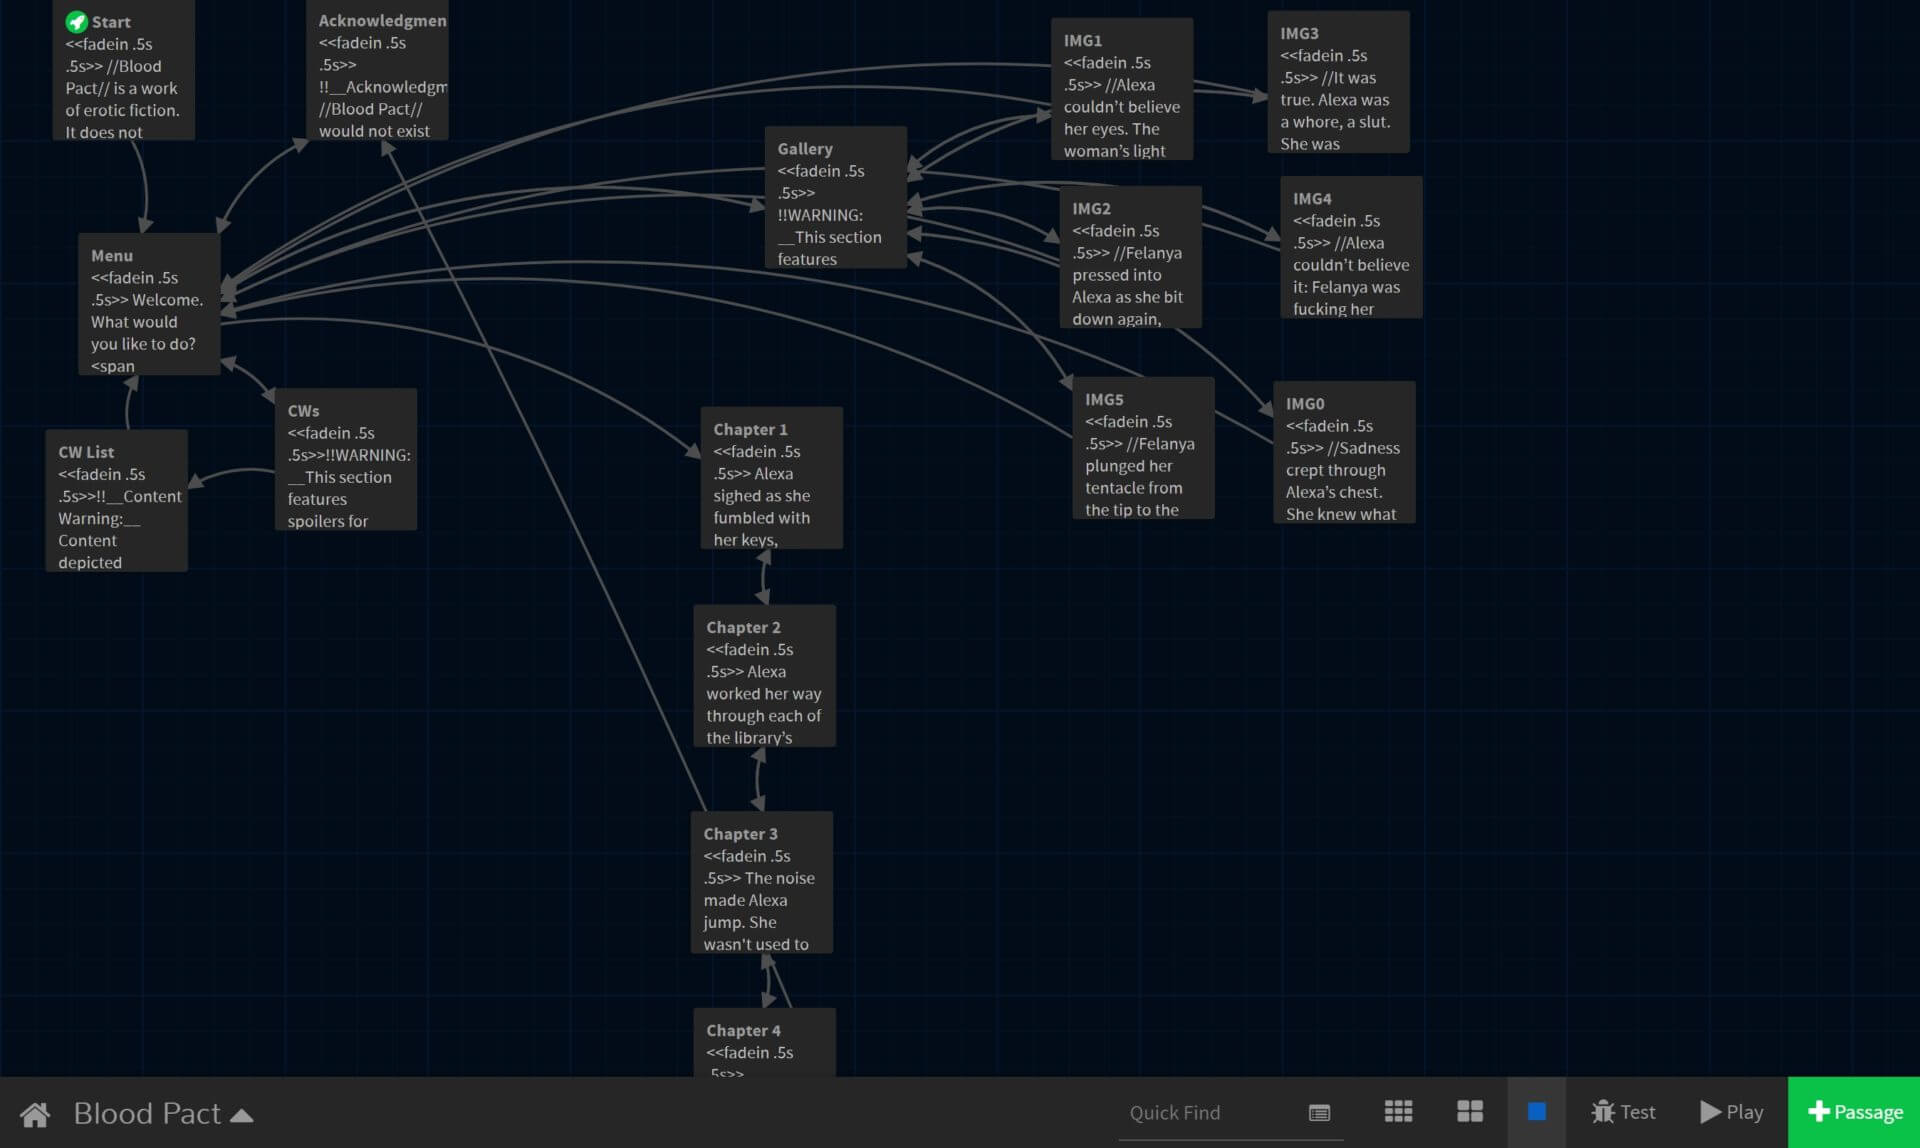Click inside the Quick Find field
The height and width of the screenshot is (1148, 1920).
[x=1200, y=1112]
